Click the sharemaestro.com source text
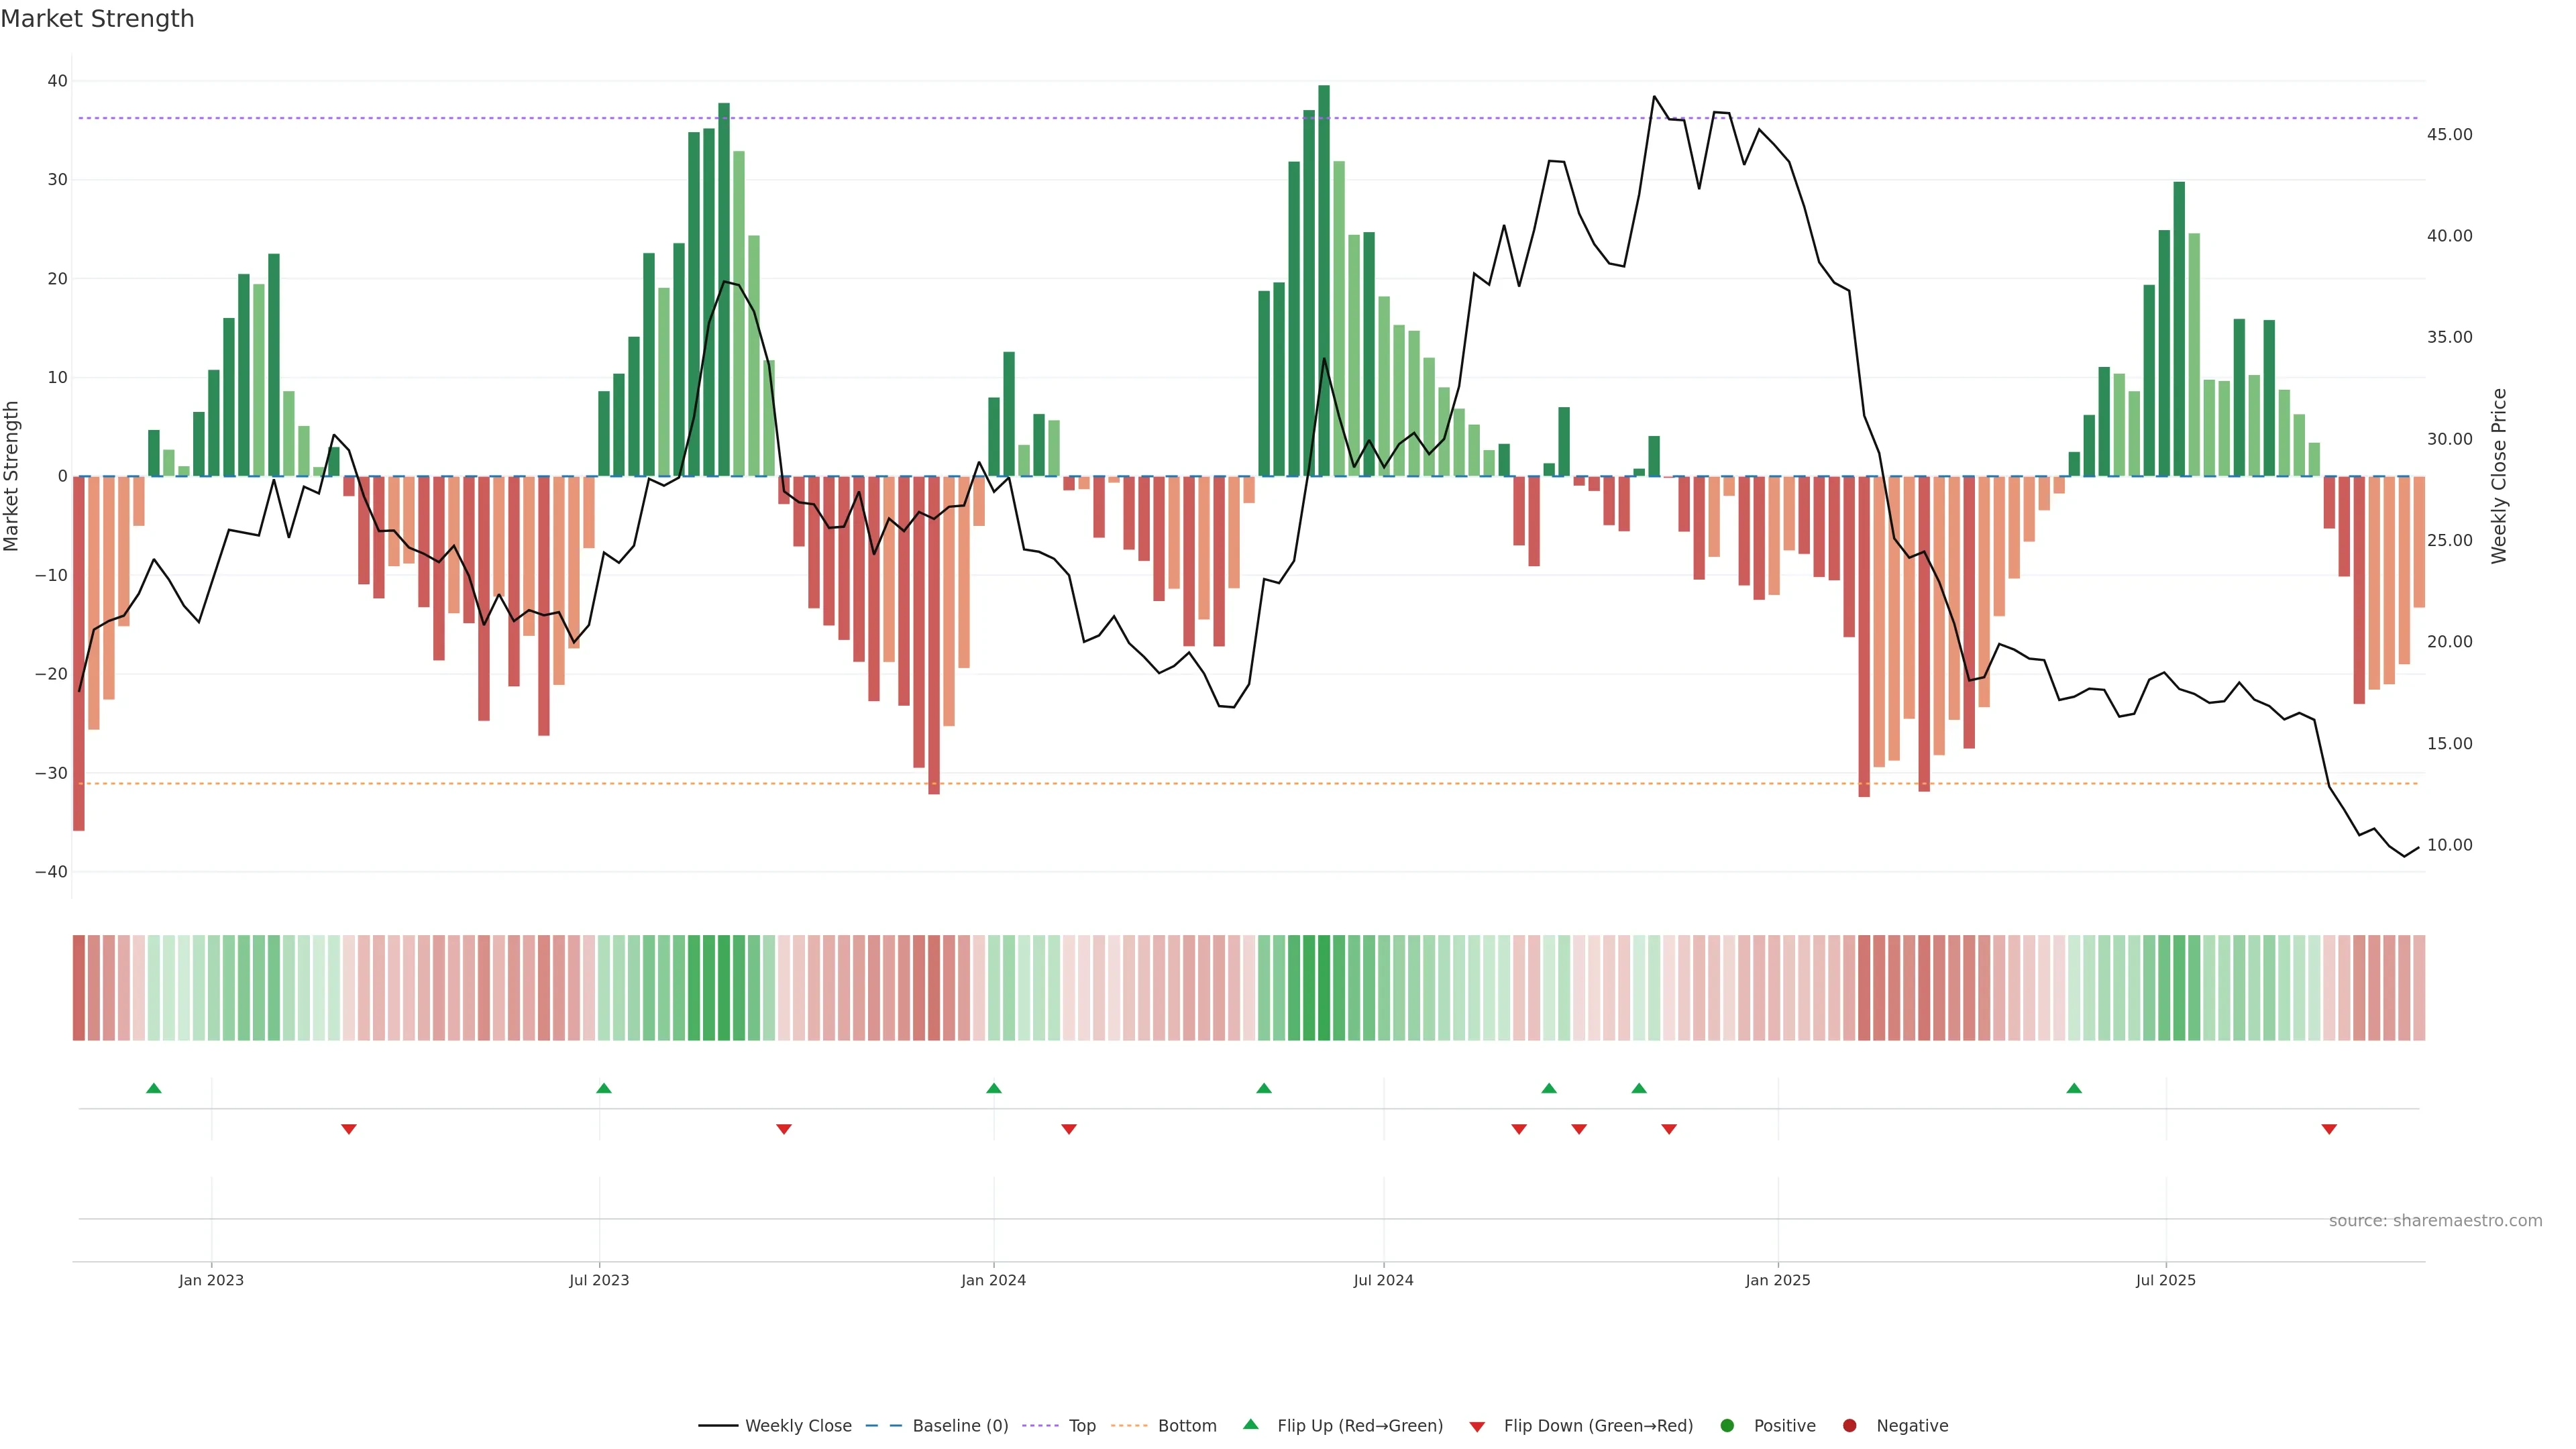2576x1449 pixels. [2435, 1220]
